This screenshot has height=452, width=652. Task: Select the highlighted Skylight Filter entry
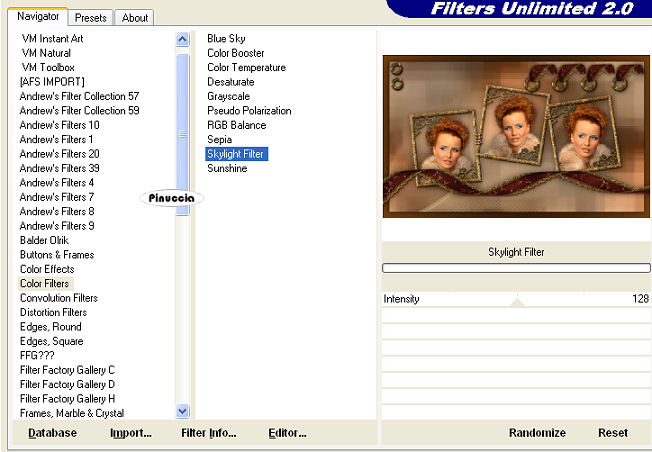pos(236,154)
